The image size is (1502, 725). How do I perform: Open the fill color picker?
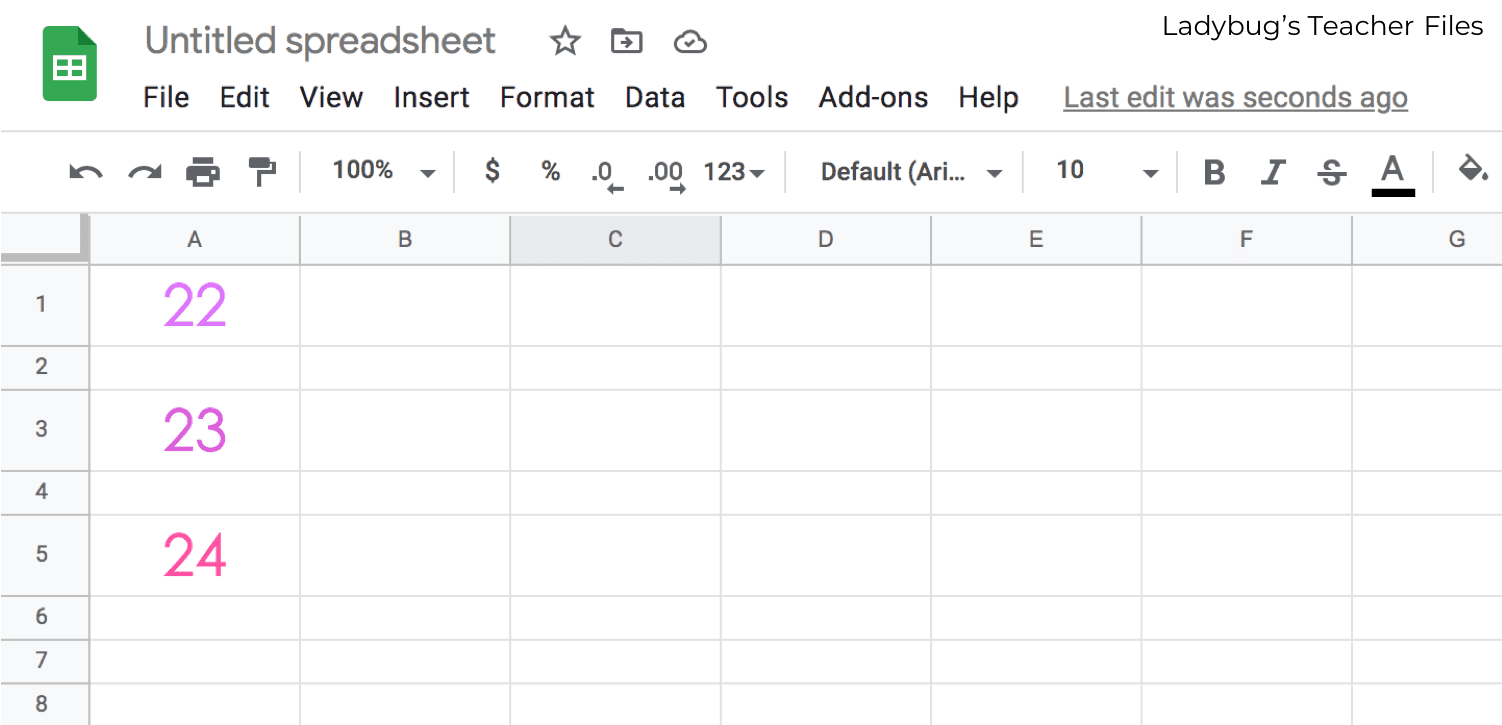point(1472,168)
